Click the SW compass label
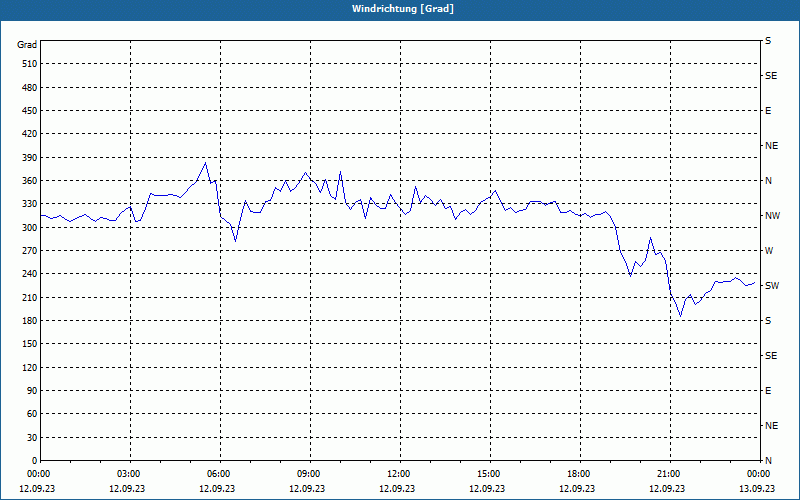The image size is (800, 500). click(x=772, y=286)
